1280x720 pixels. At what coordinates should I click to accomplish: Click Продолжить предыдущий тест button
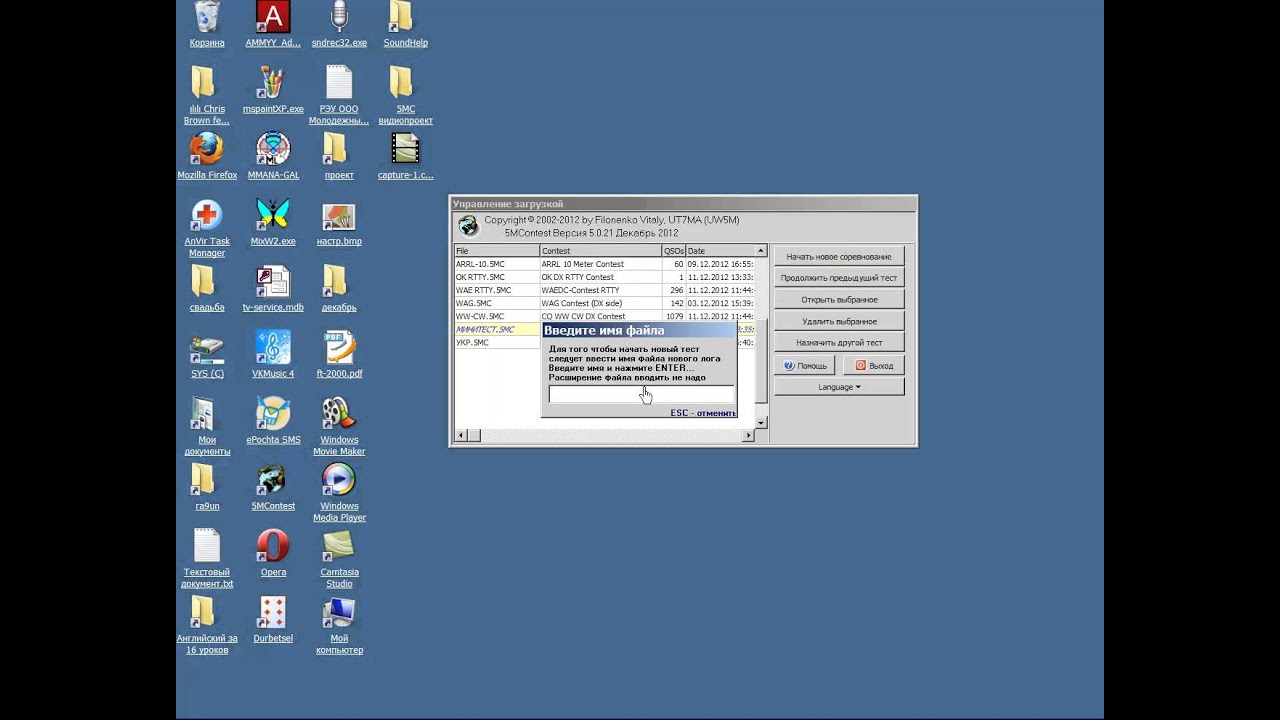[x=839, y=278]
